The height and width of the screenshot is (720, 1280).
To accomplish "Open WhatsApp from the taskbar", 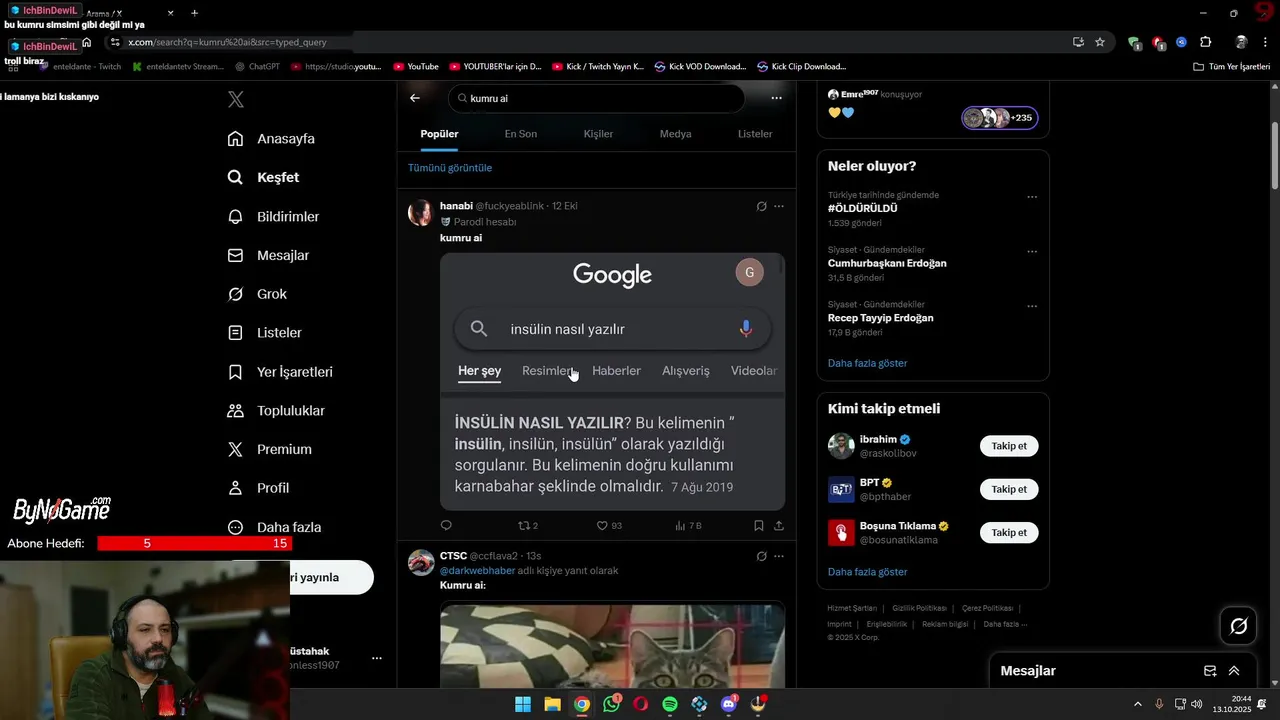I will [612, 704].
